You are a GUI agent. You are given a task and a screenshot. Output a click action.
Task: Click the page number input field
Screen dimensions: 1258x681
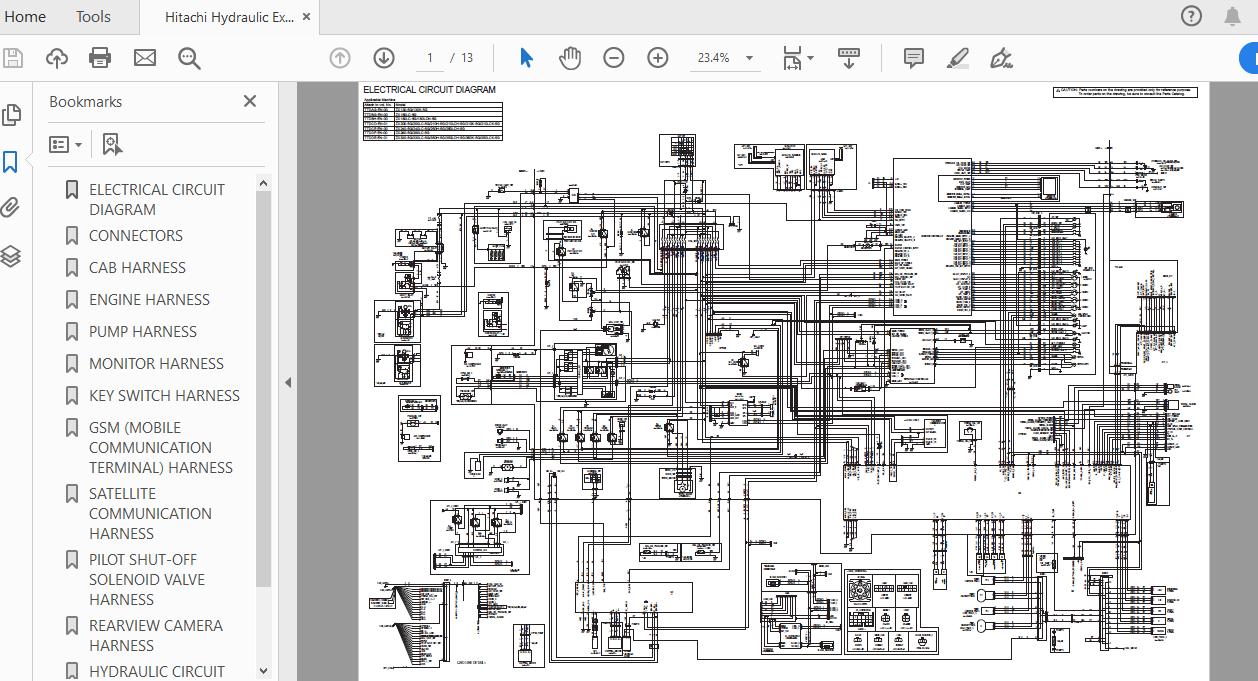coord(430,58)
